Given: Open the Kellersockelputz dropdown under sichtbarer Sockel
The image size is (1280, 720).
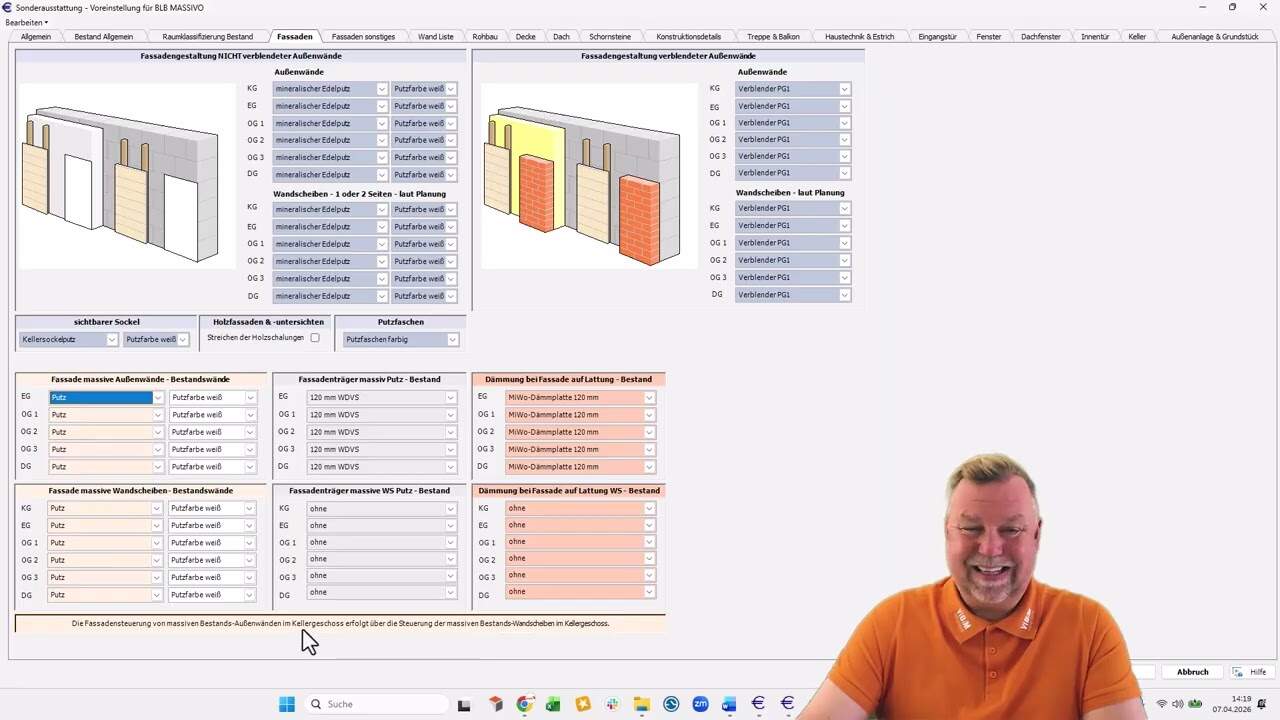Looking at the screenshot, I should (68, 339).
